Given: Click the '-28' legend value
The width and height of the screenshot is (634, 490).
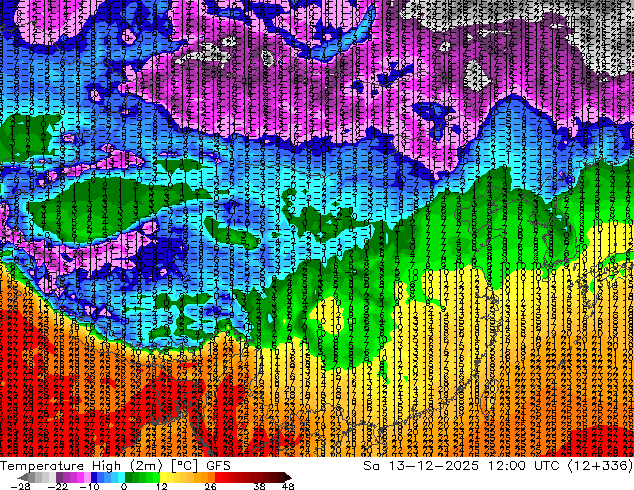Looking at the screenshot, I should point(20,486).
